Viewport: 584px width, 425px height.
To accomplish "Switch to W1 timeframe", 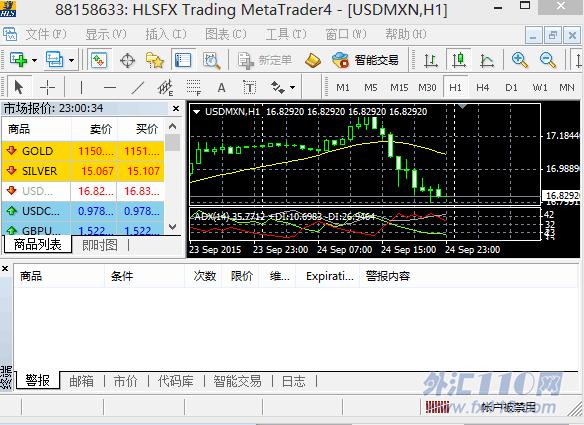I will coord(540,88).
